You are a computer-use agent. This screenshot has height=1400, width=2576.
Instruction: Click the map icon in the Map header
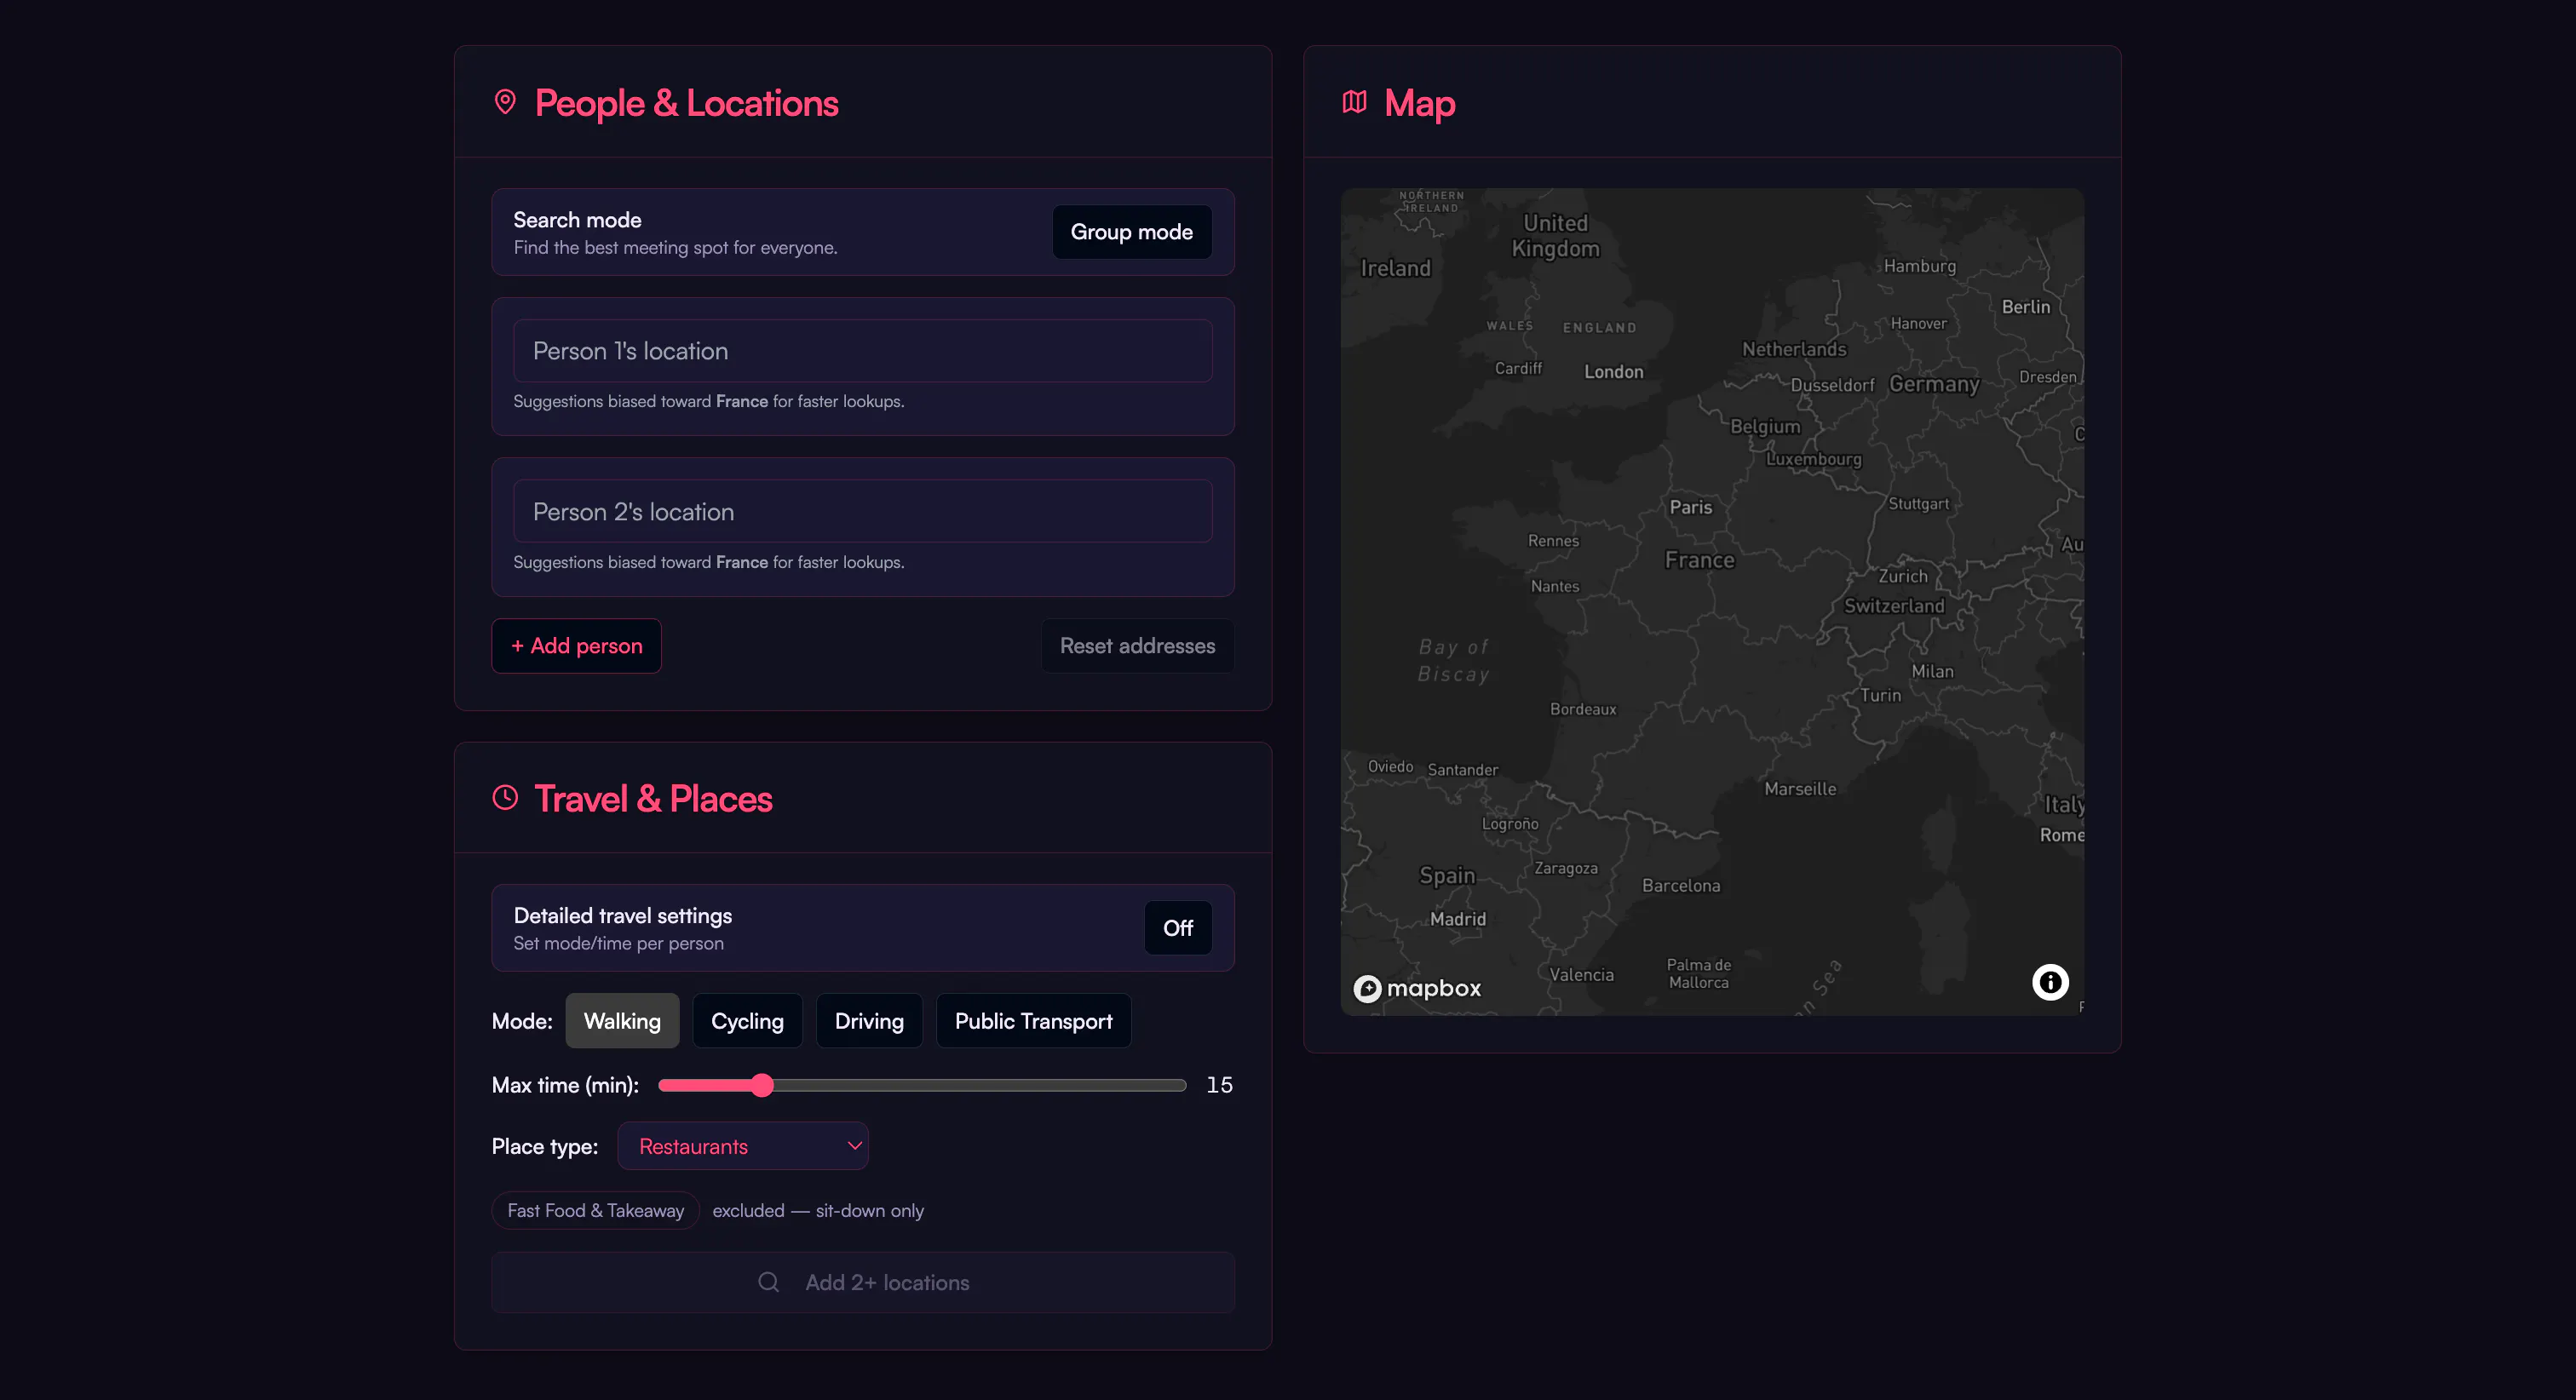(x=1354, y=102)
